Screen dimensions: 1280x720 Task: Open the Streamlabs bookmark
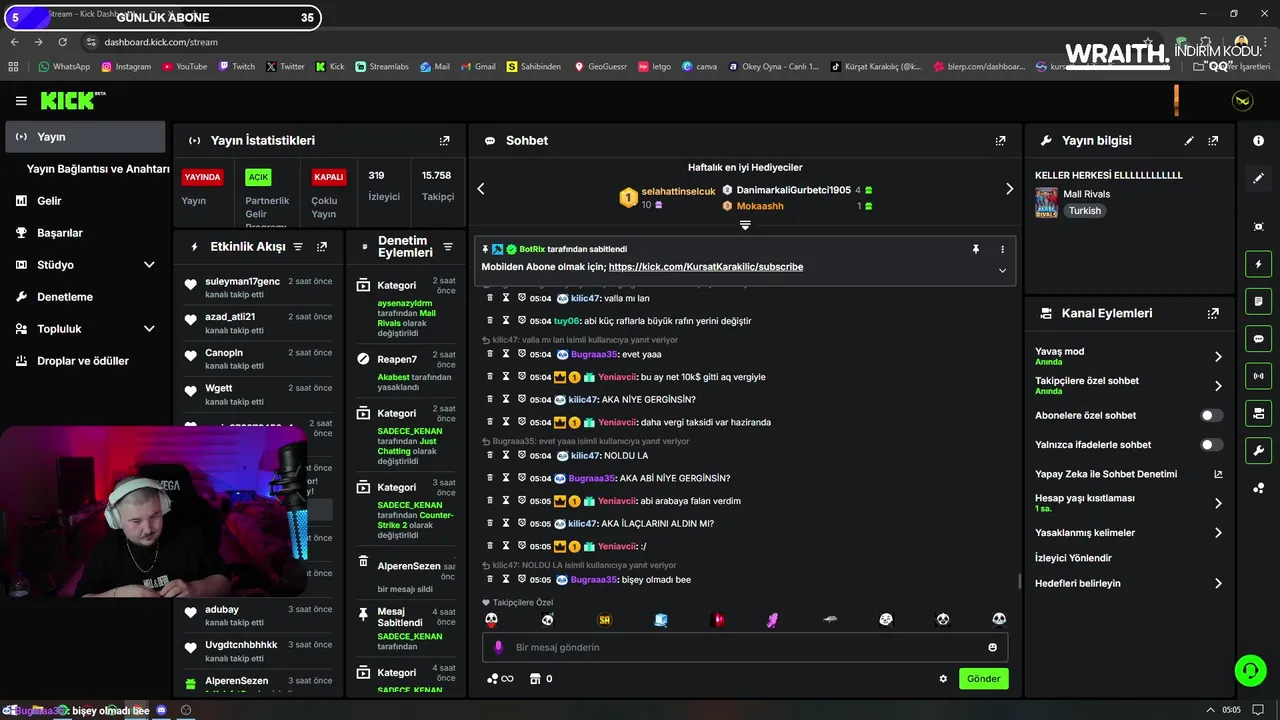381,67
